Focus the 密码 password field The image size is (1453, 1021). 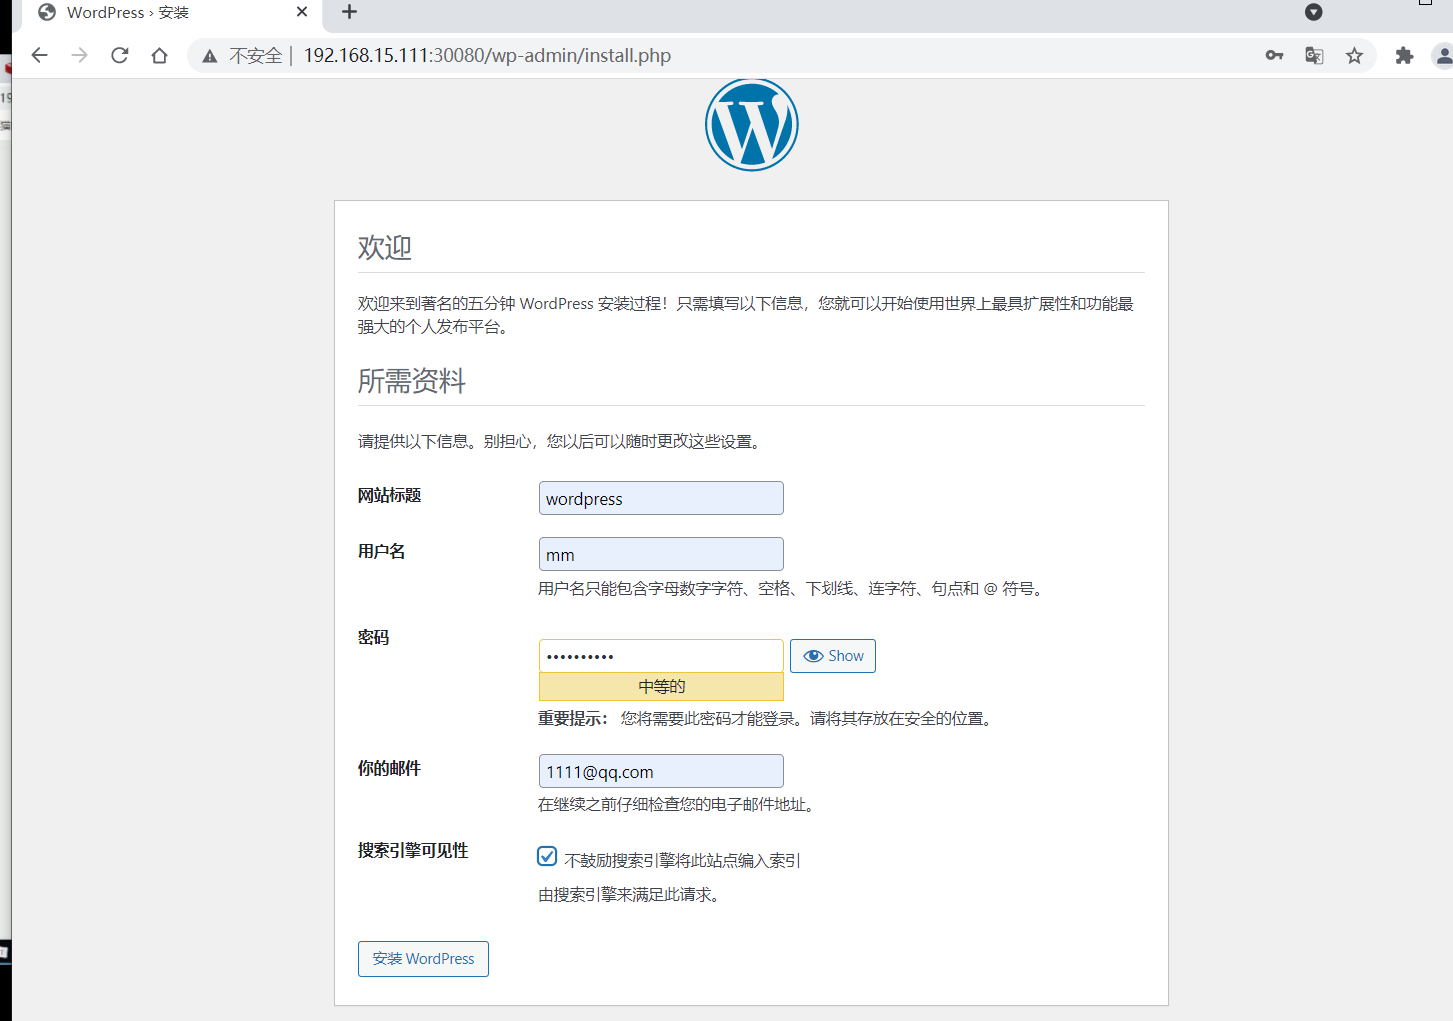click(661, 656)
